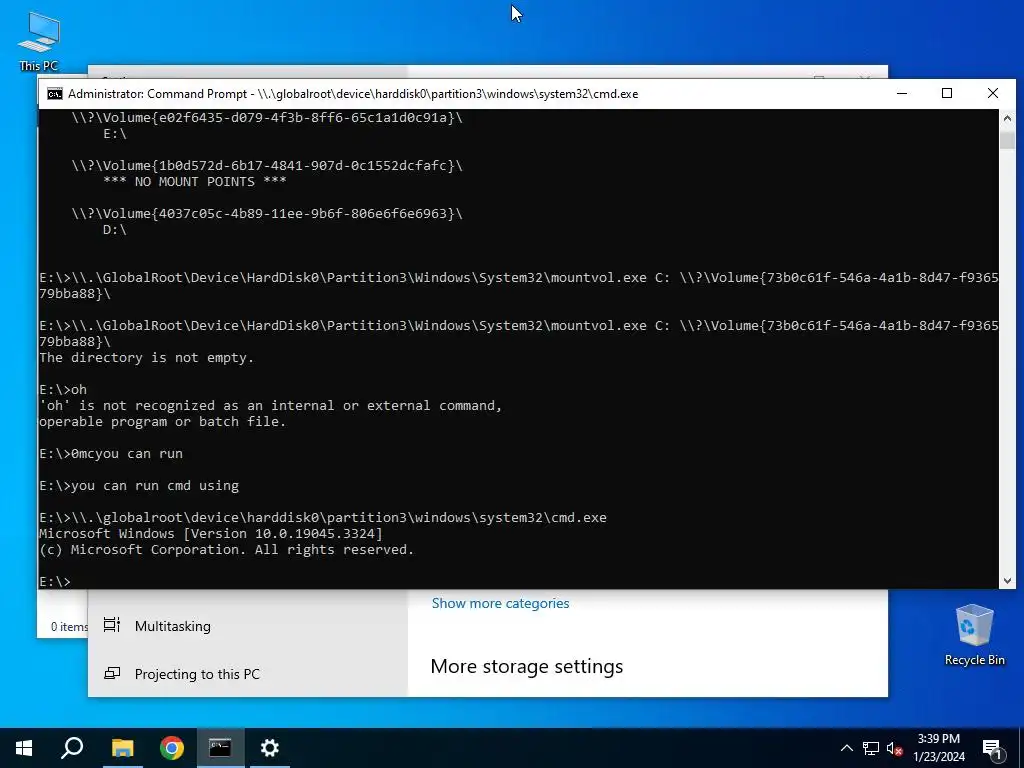Click the '*** NO MOUNT POINTS ***' line
Viewport: 1024px width, 768px height.
point(195,182)
